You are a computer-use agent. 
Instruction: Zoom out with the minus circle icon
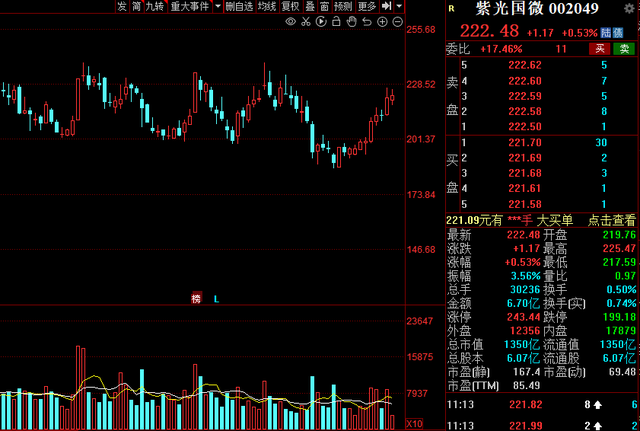coord(398,22)
